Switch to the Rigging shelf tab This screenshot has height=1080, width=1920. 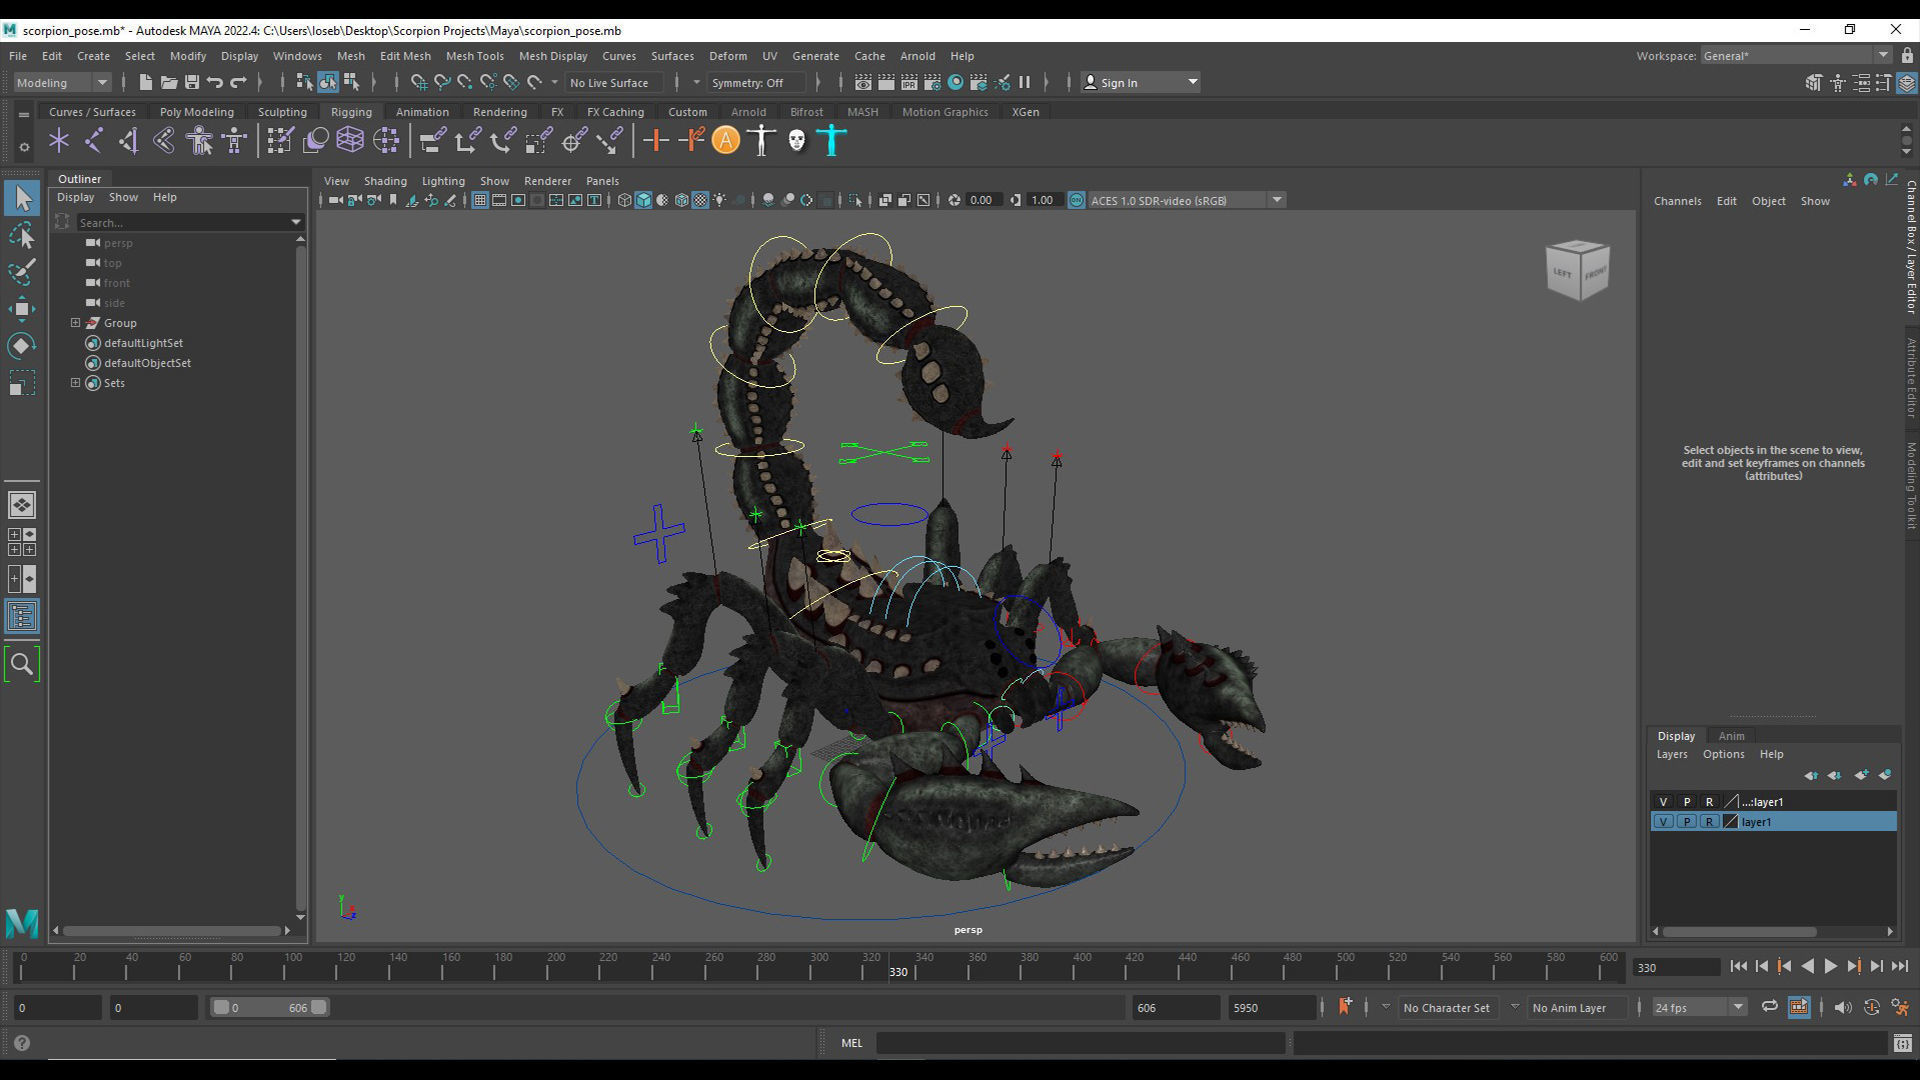pos(351,111)
